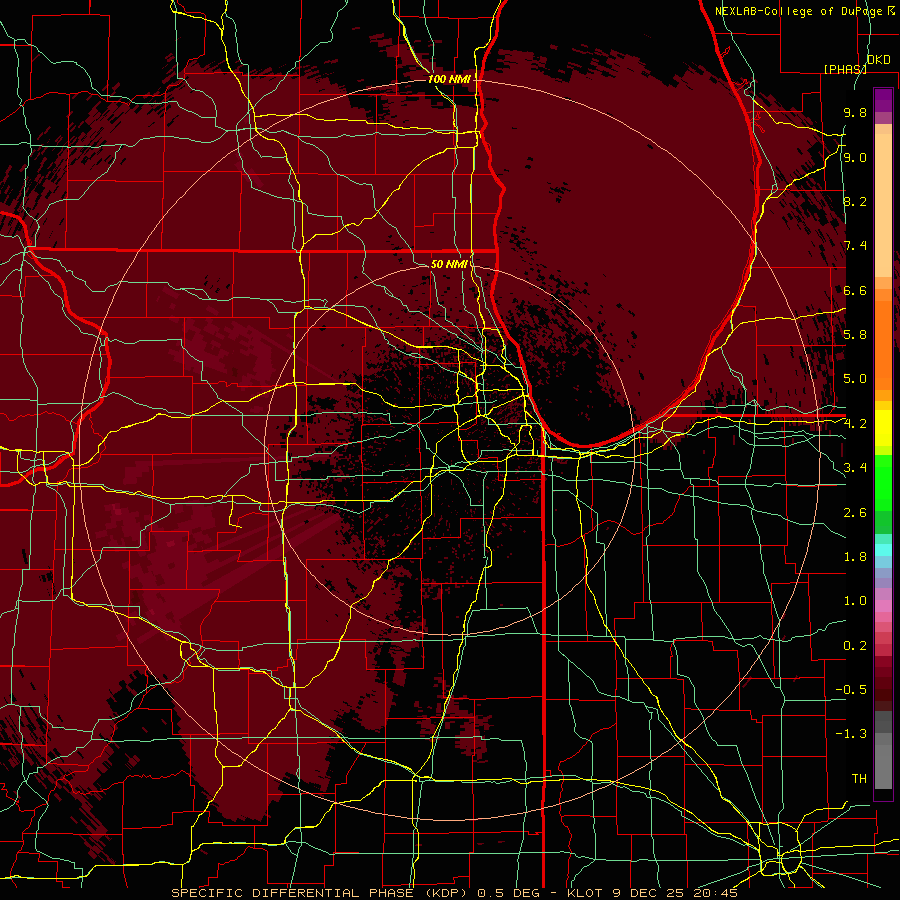Image resolution: width=900 pixels, height=900 pixels.
Task: Click the 6.6 color scale value
Action: click(855, 291)
